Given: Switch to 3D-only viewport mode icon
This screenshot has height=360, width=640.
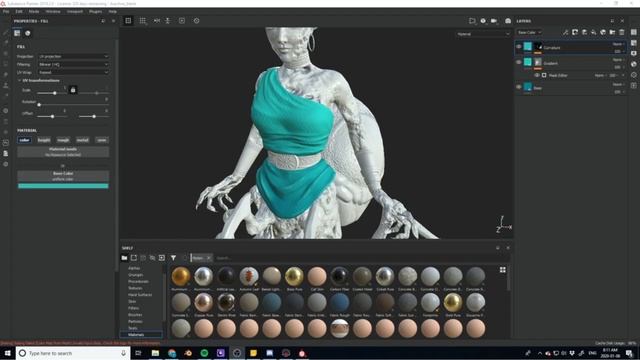Looking at the screenshot, I should click(x=128, y=20).
